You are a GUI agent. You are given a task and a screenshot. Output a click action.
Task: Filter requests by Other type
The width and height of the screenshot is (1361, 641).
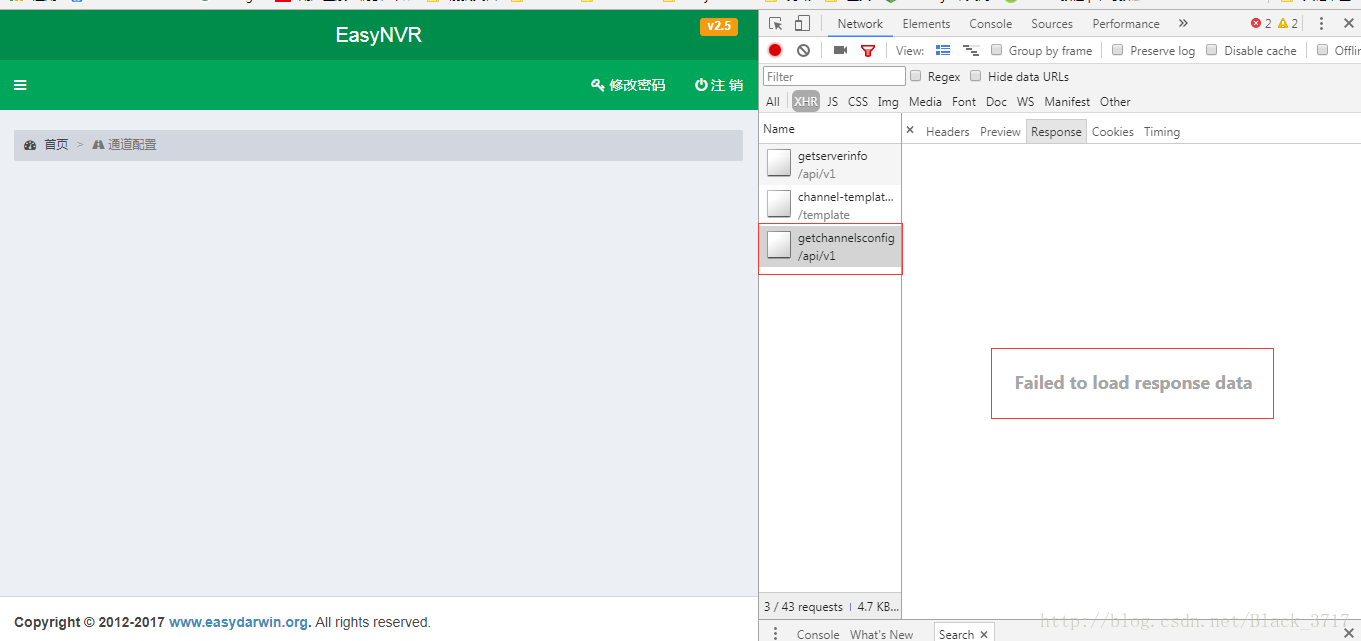pos(1115,102)
